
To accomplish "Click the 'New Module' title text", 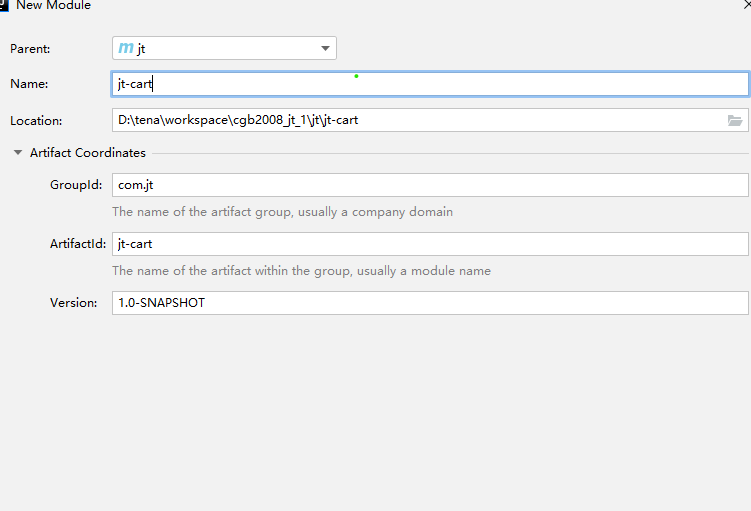I will pos(54,5).
